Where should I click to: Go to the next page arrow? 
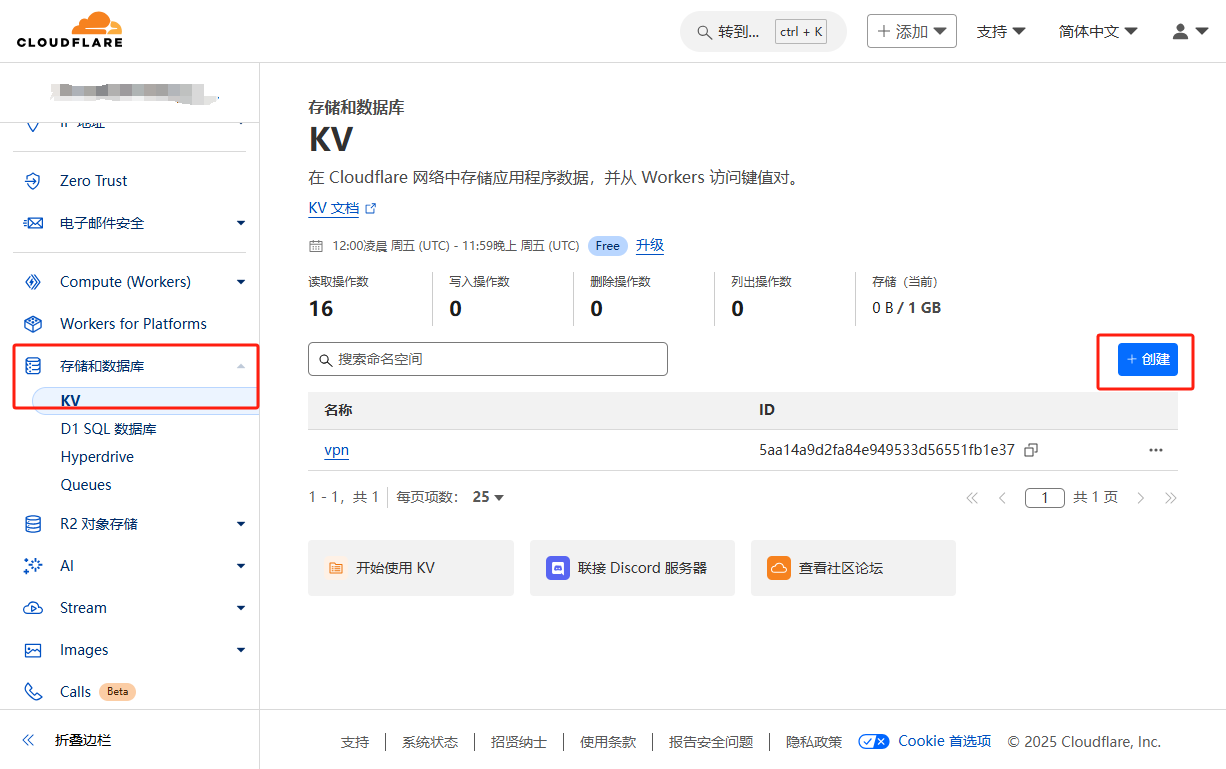click(1141, 498)
